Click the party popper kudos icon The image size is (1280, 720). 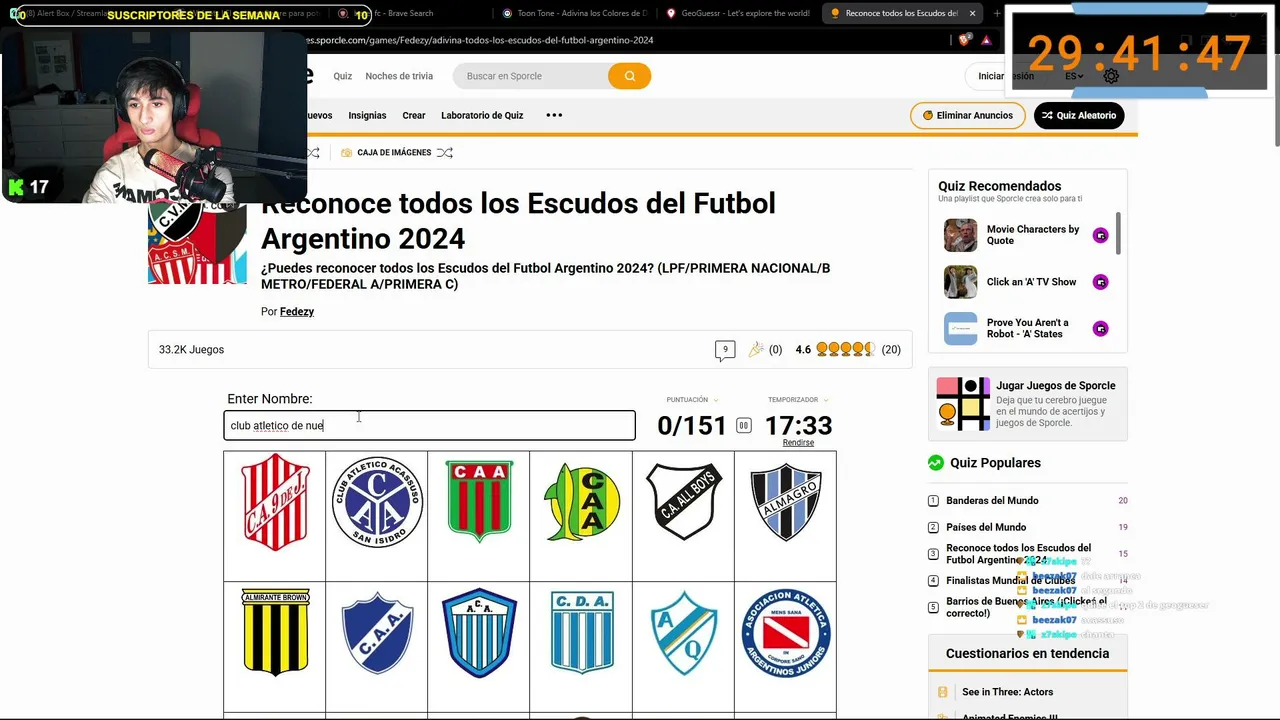tap(756, 349)
